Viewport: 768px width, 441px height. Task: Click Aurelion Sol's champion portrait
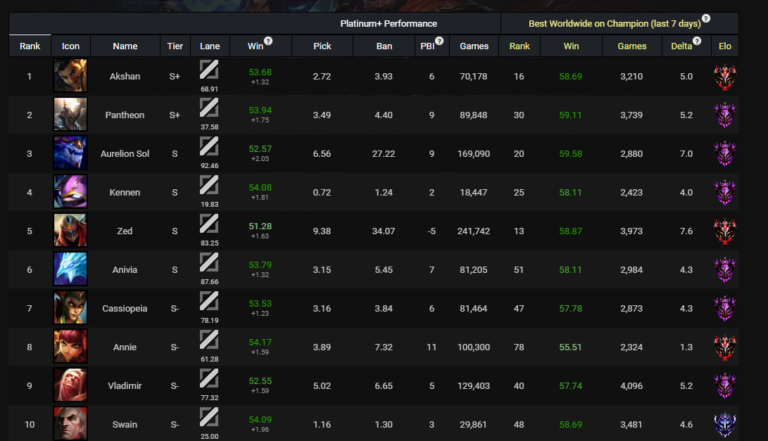click(70, 153)
